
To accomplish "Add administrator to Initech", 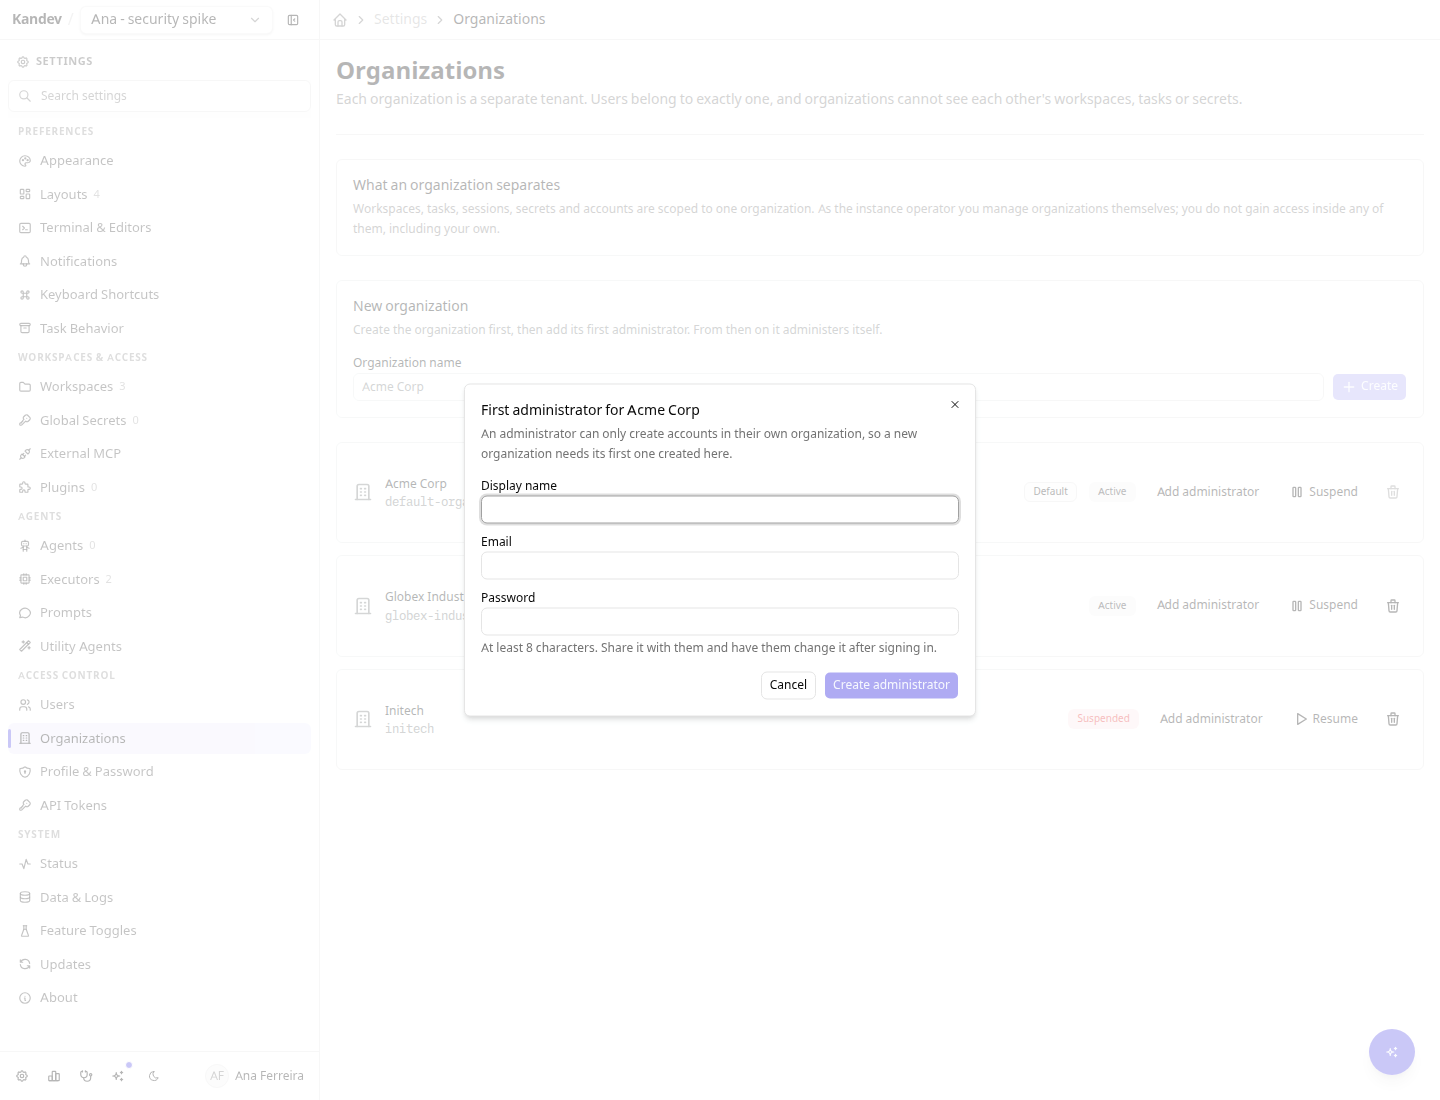I will pos(1211,719).
